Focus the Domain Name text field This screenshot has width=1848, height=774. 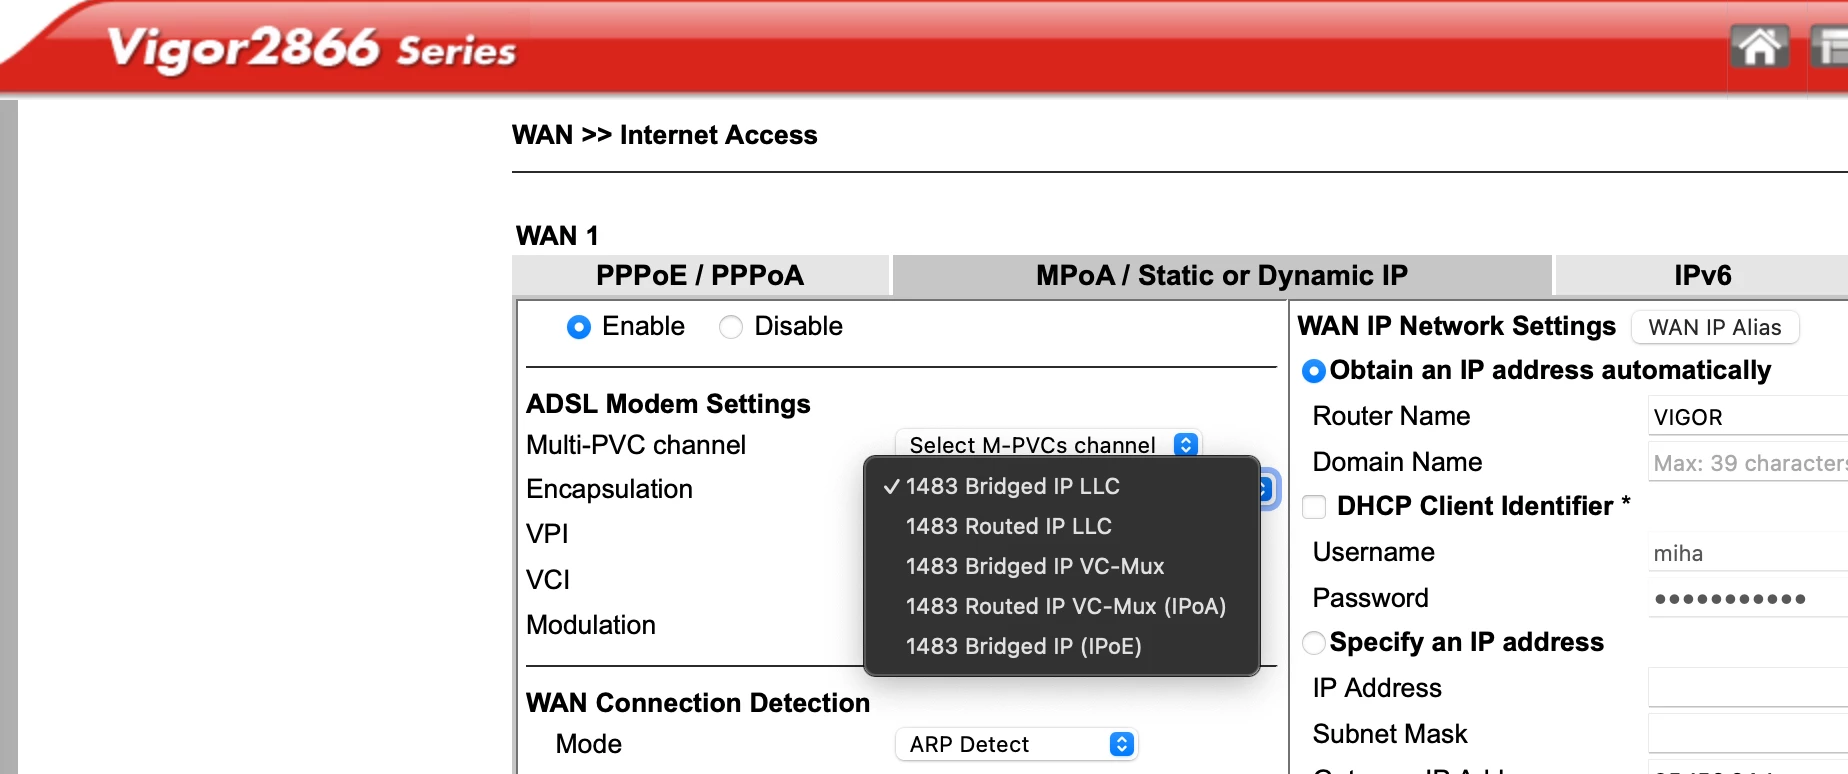[1747, 463]
